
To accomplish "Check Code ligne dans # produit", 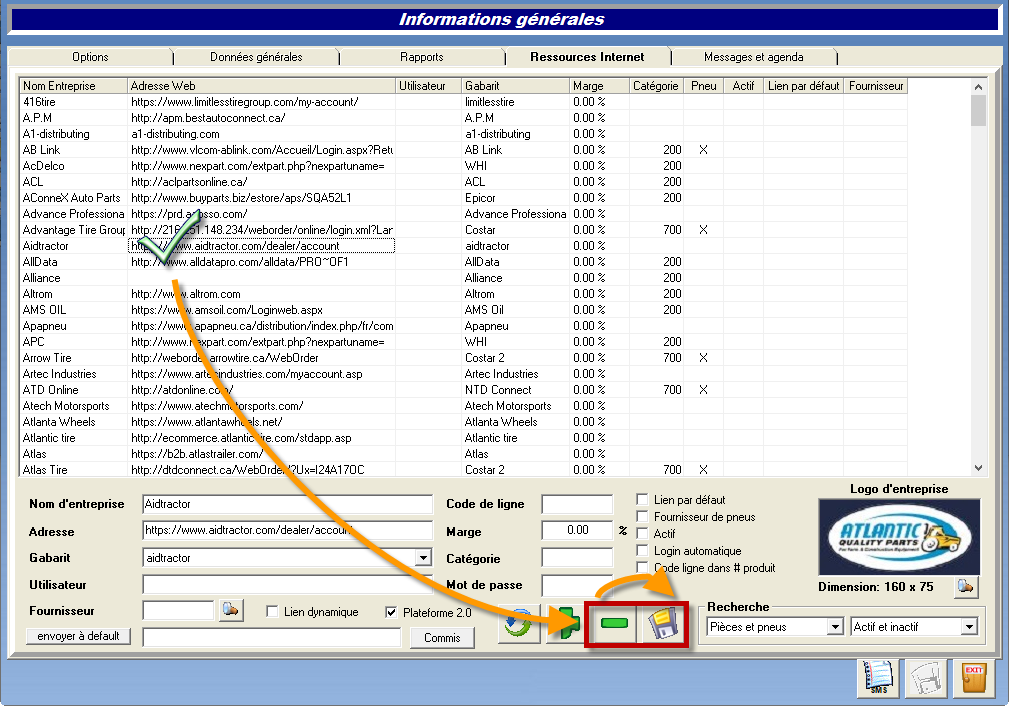I will pyautogui.click(x=642, y=567).
